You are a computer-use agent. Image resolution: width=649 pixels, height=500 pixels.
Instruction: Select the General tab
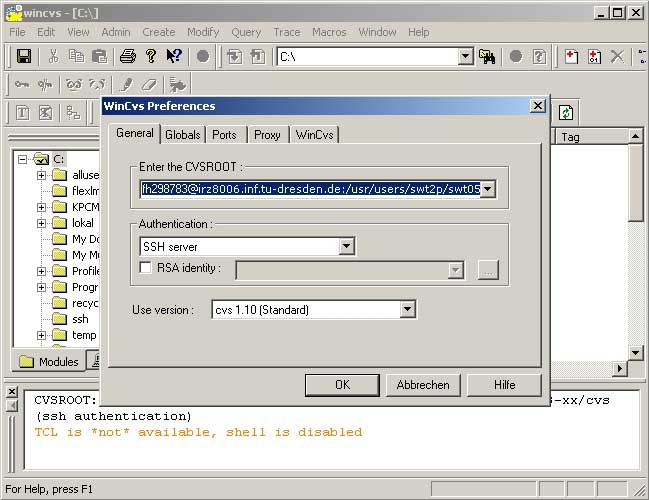pyautogui.click(x=135, y=133)
